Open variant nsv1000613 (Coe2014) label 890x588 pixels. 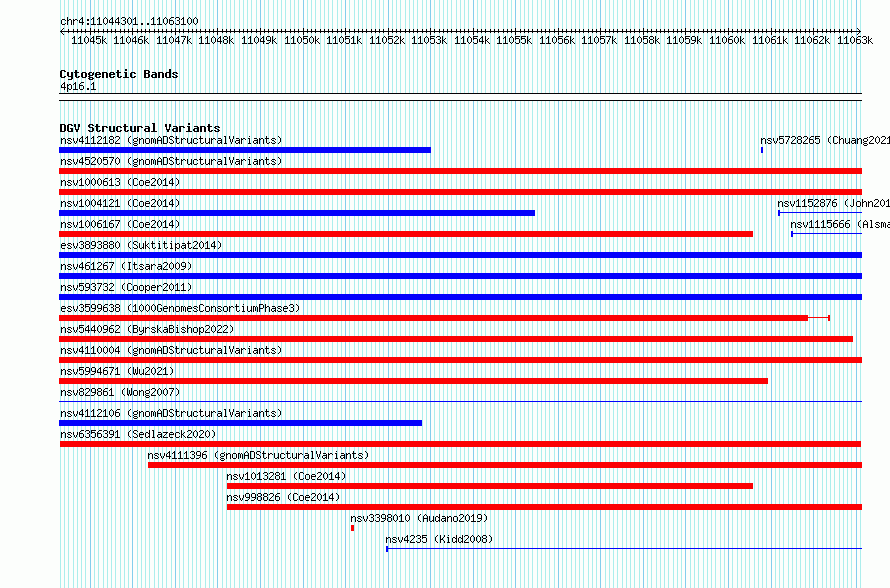[x=120, y=182]
